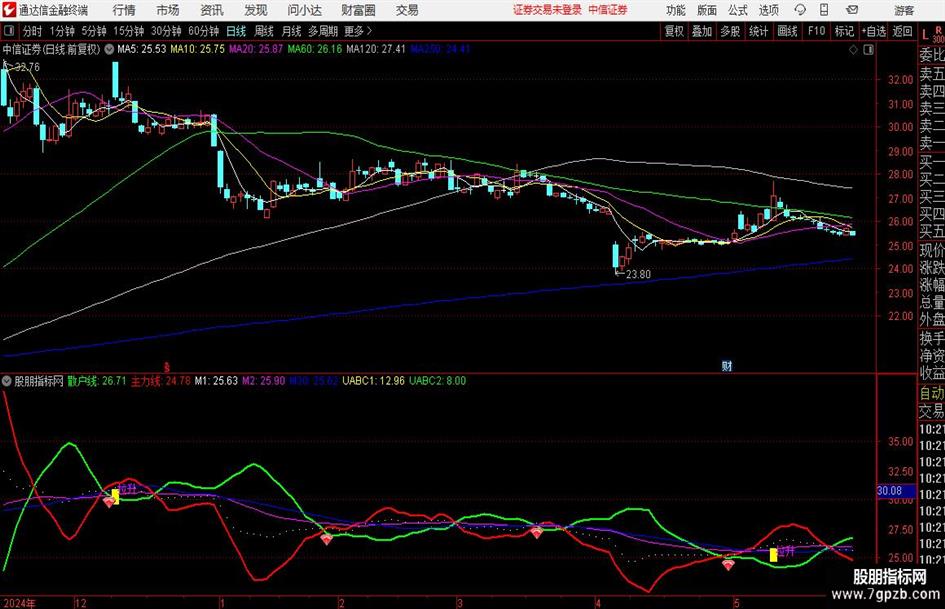The image size is (945, 609).
Task: Select the 日线 daily period tab
Action: tap(236, 31)
